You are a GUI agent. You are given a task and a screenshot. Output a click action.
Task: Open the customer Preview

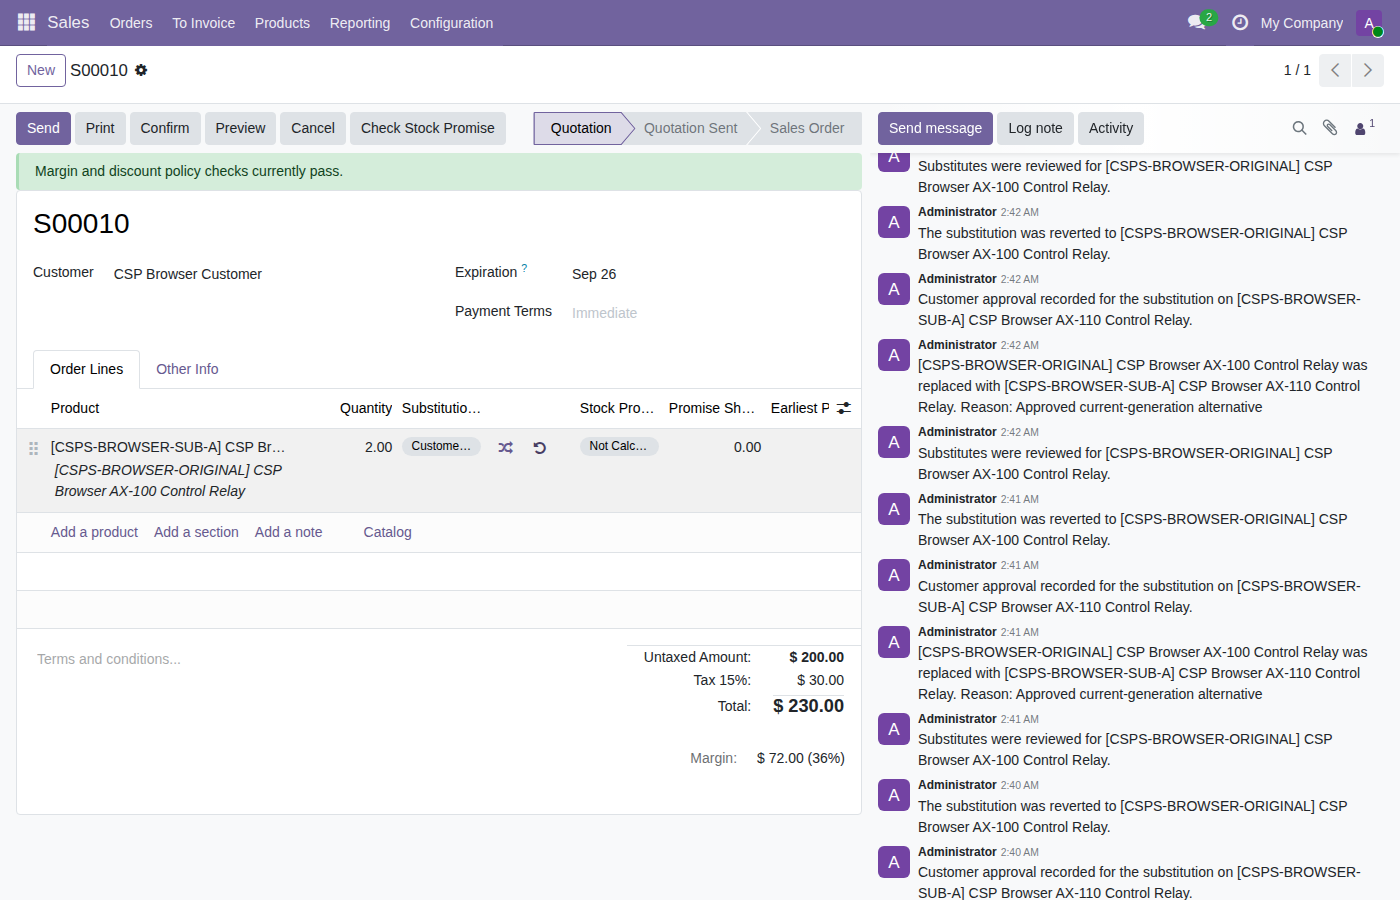point(240,128)
